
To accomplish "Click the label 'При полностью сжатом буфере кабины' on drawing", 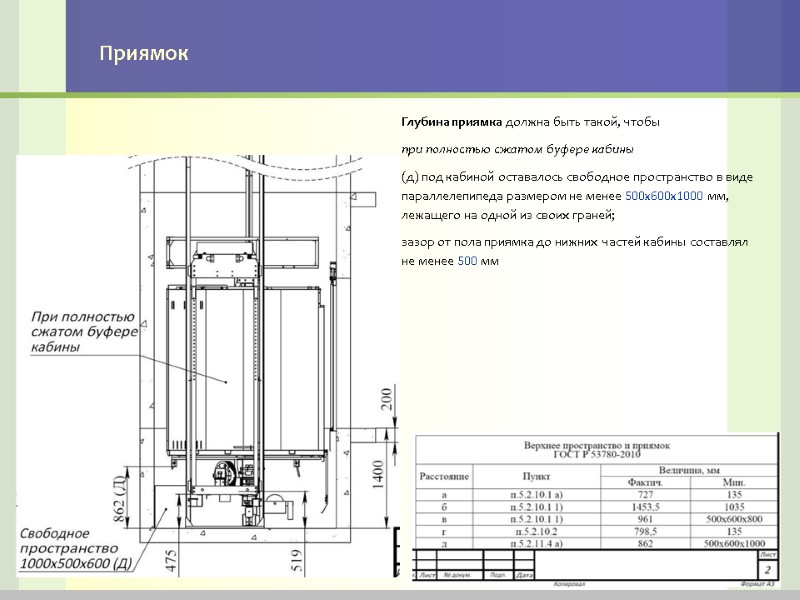I will pyautogui.click(x=84, y=332).
